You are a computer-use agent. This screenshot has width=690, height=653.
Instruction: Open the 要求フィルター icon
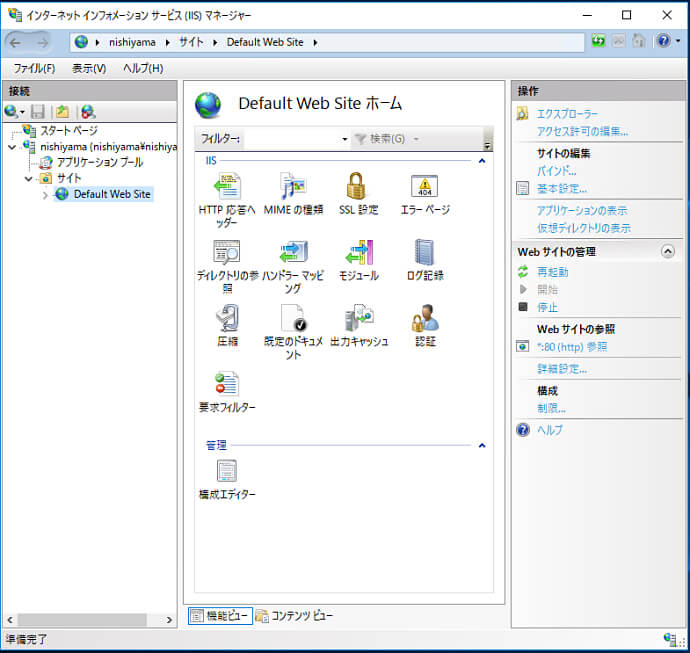[227, 384]
